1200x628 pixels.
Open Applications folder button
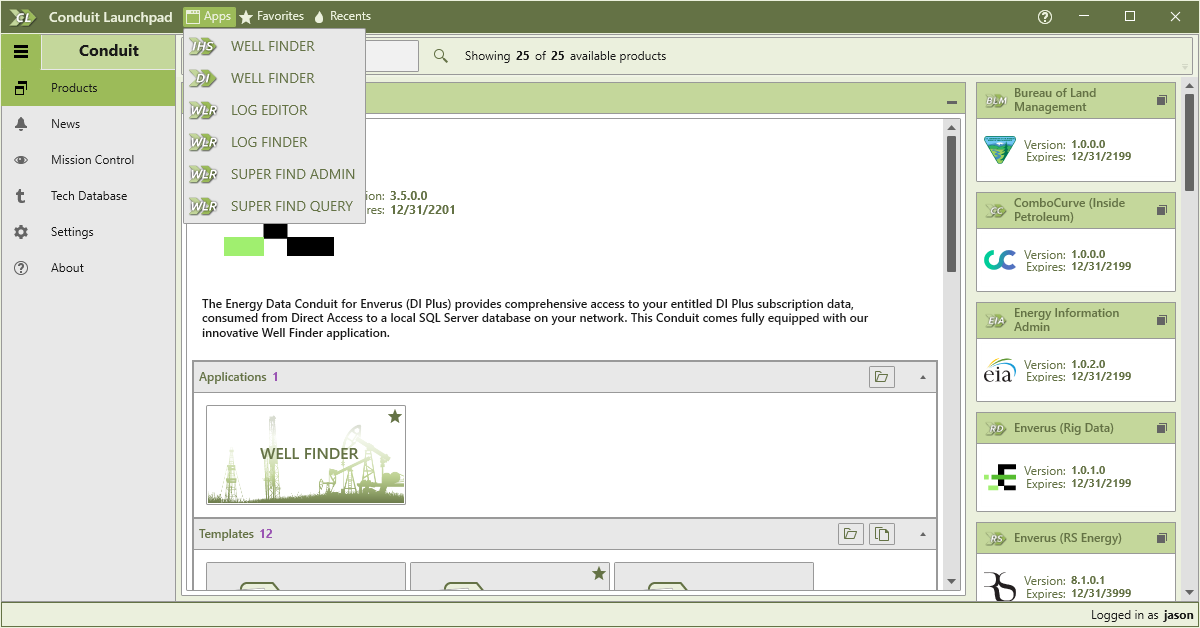[x=881, y=377]
